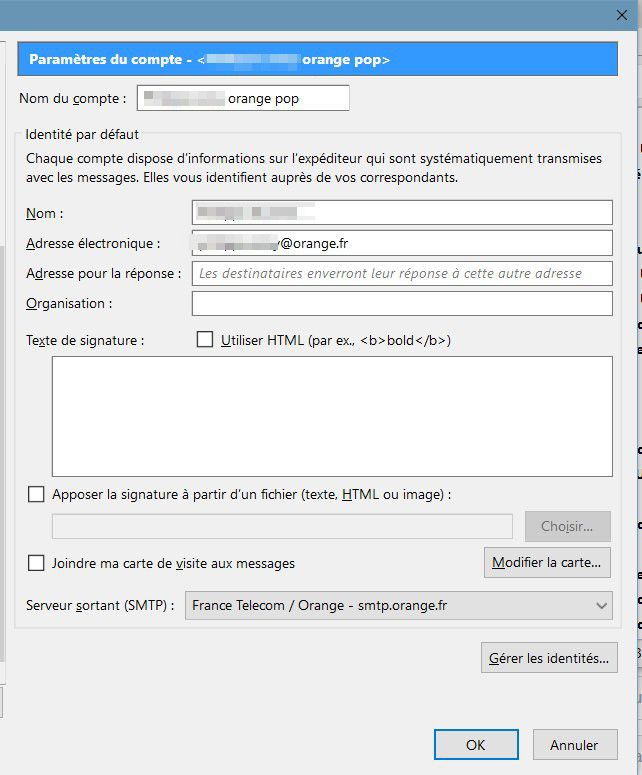Screen dimensions: 642x775
Task: Tick Apposer la signature à partir d'un fichier
Action: click(37, 494)
